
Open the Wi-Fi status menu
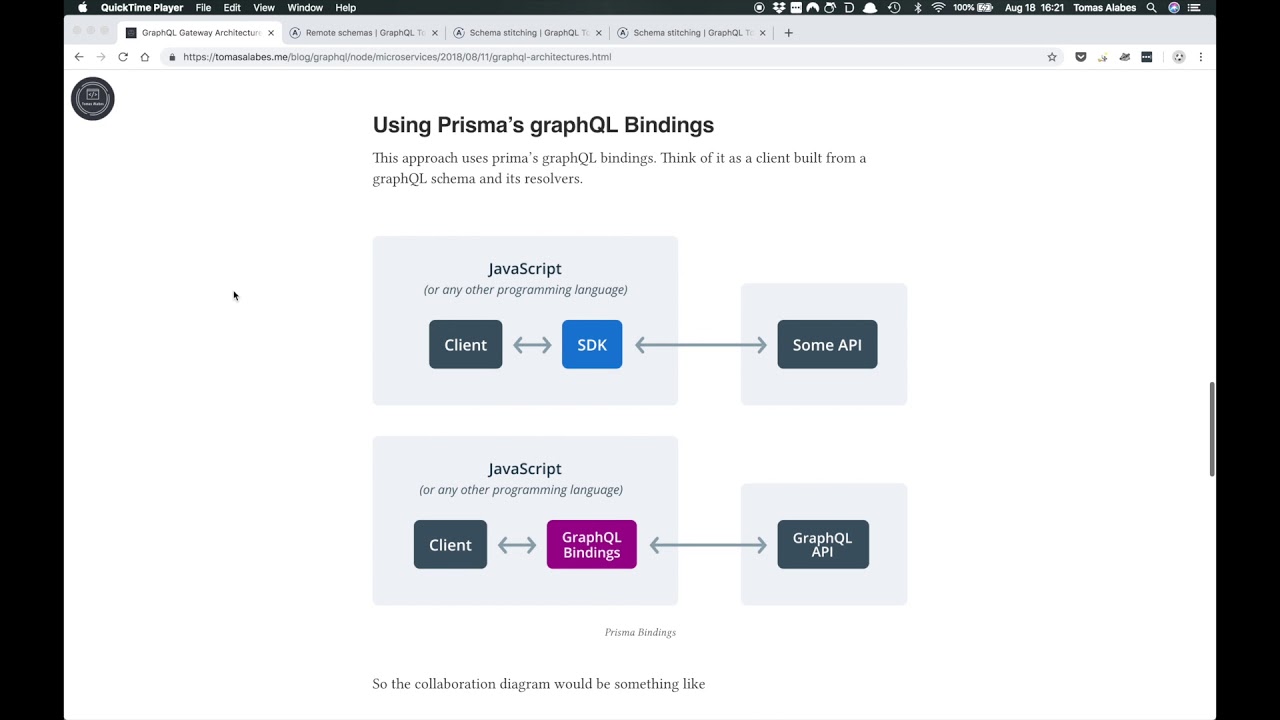click(939, 7)
